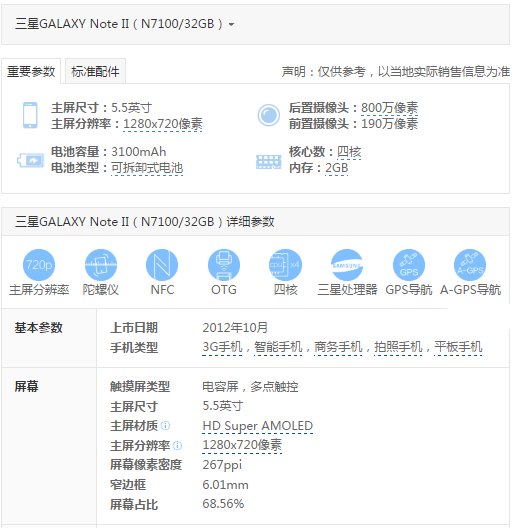
Task: Click the camera lens icon
Action: point(268,115)
